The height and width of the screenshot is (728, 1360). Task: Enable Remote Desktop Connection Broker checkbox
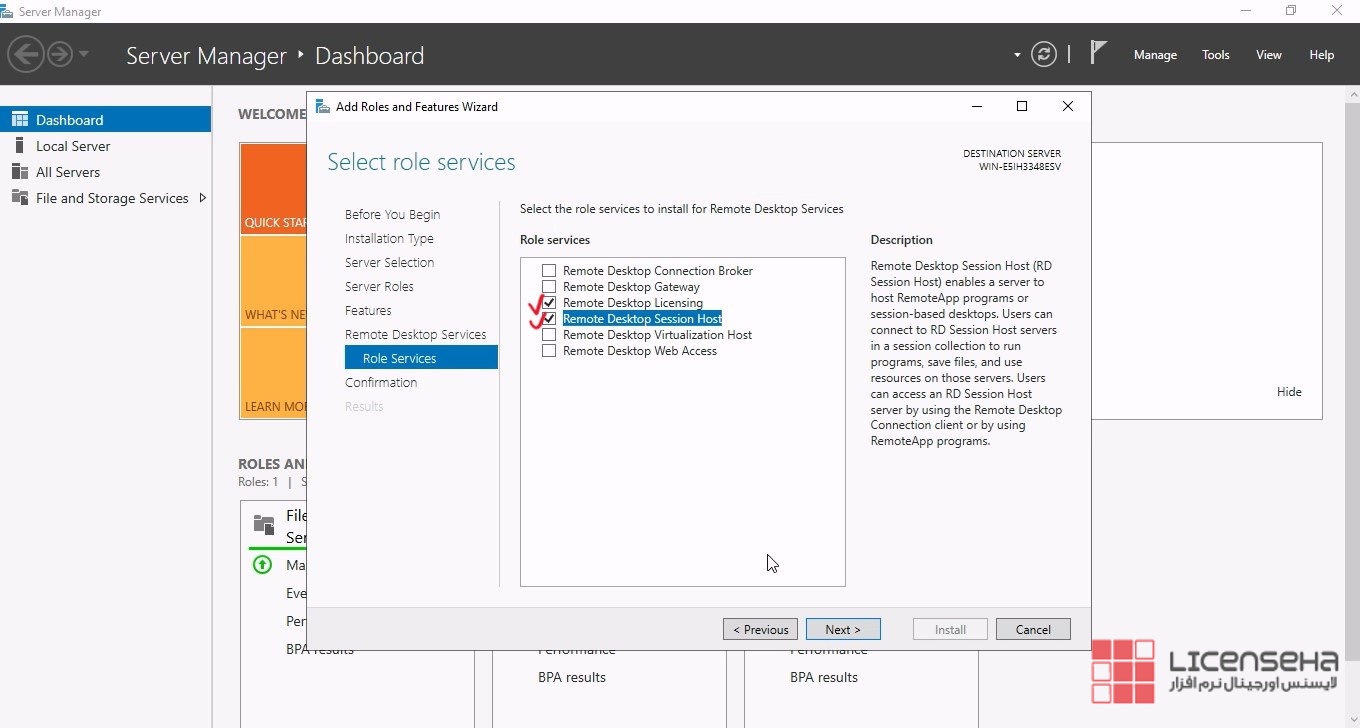[x=549, y=271]
